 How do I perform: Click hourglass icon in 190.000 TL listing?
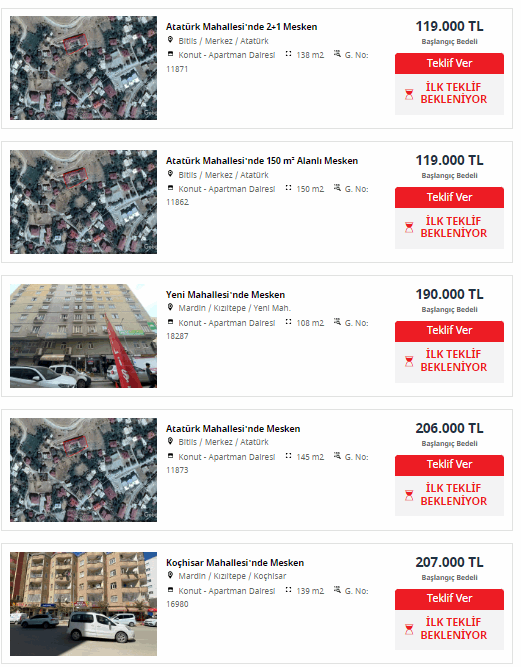tap(409, 361)
